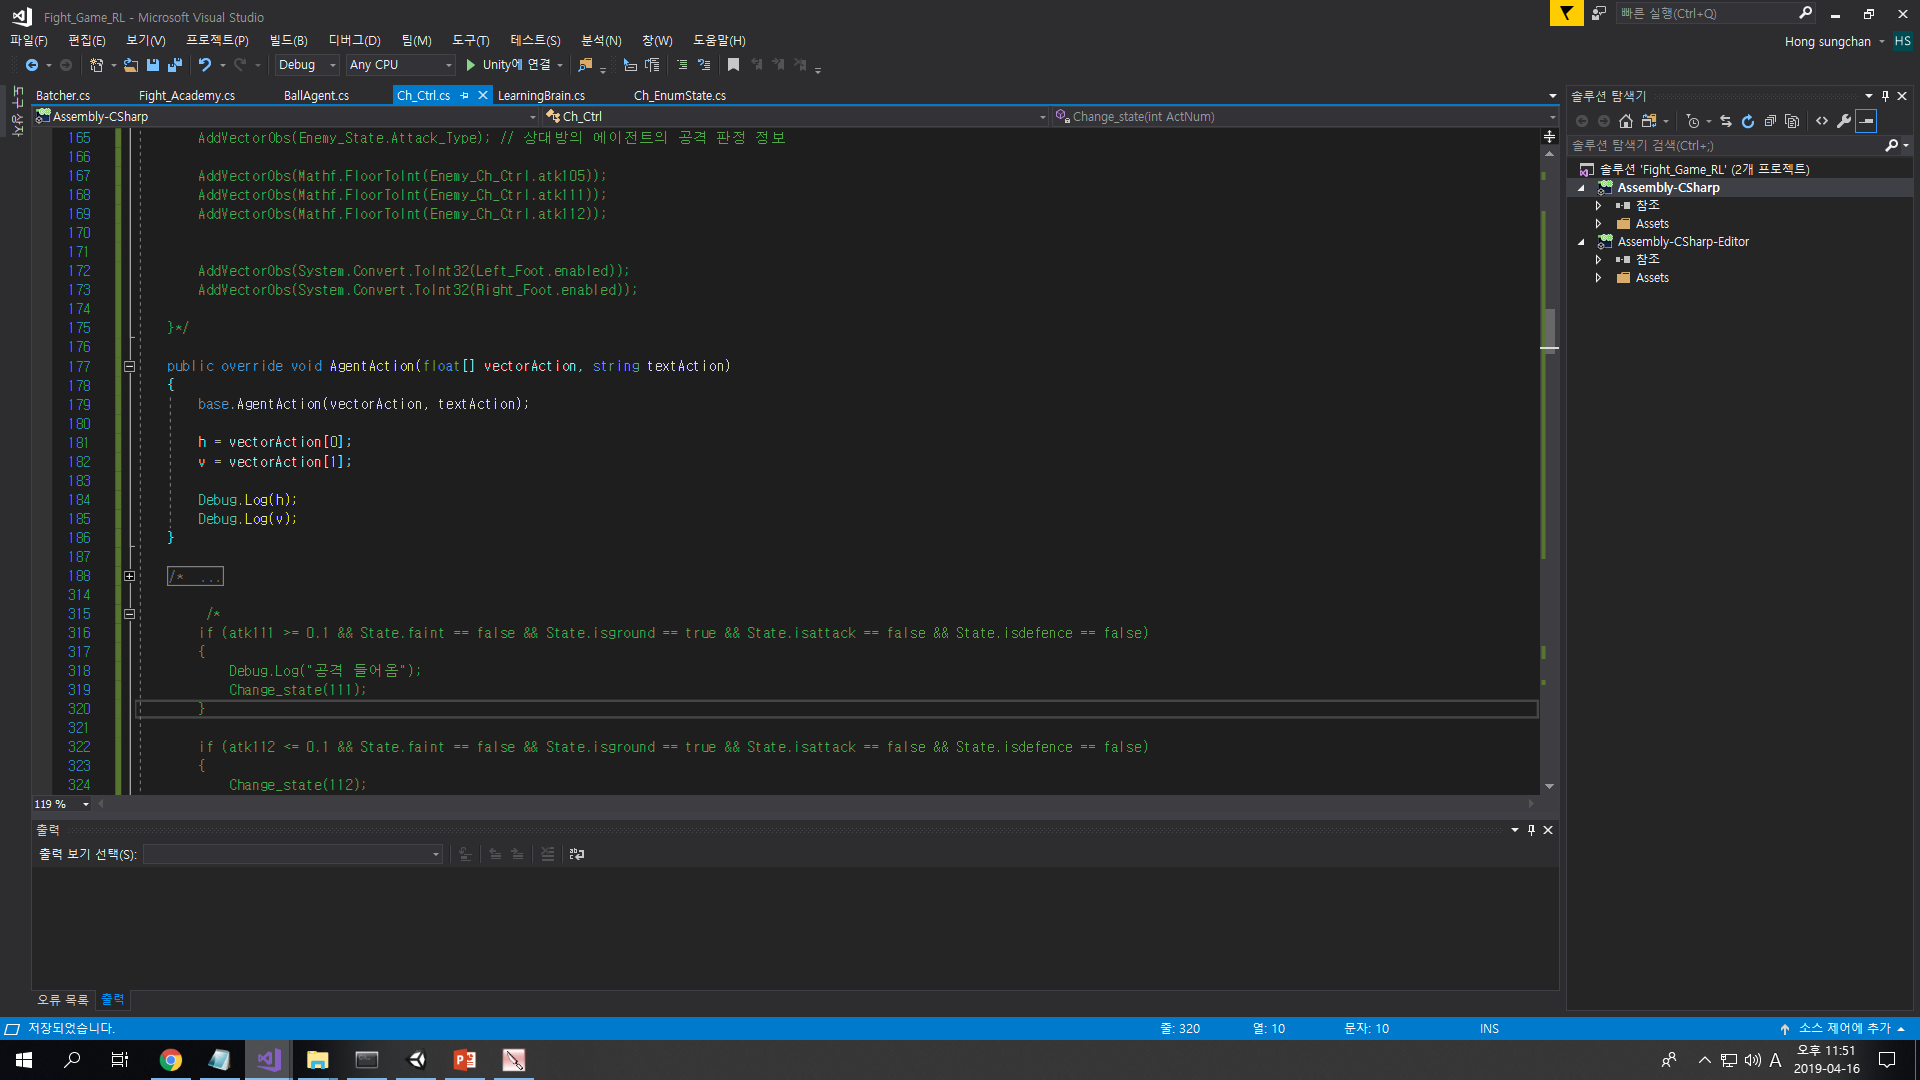Toggle word wrap in the Output panel
This screenshot has height=1080, width=1920.
[x=575, y=854]
